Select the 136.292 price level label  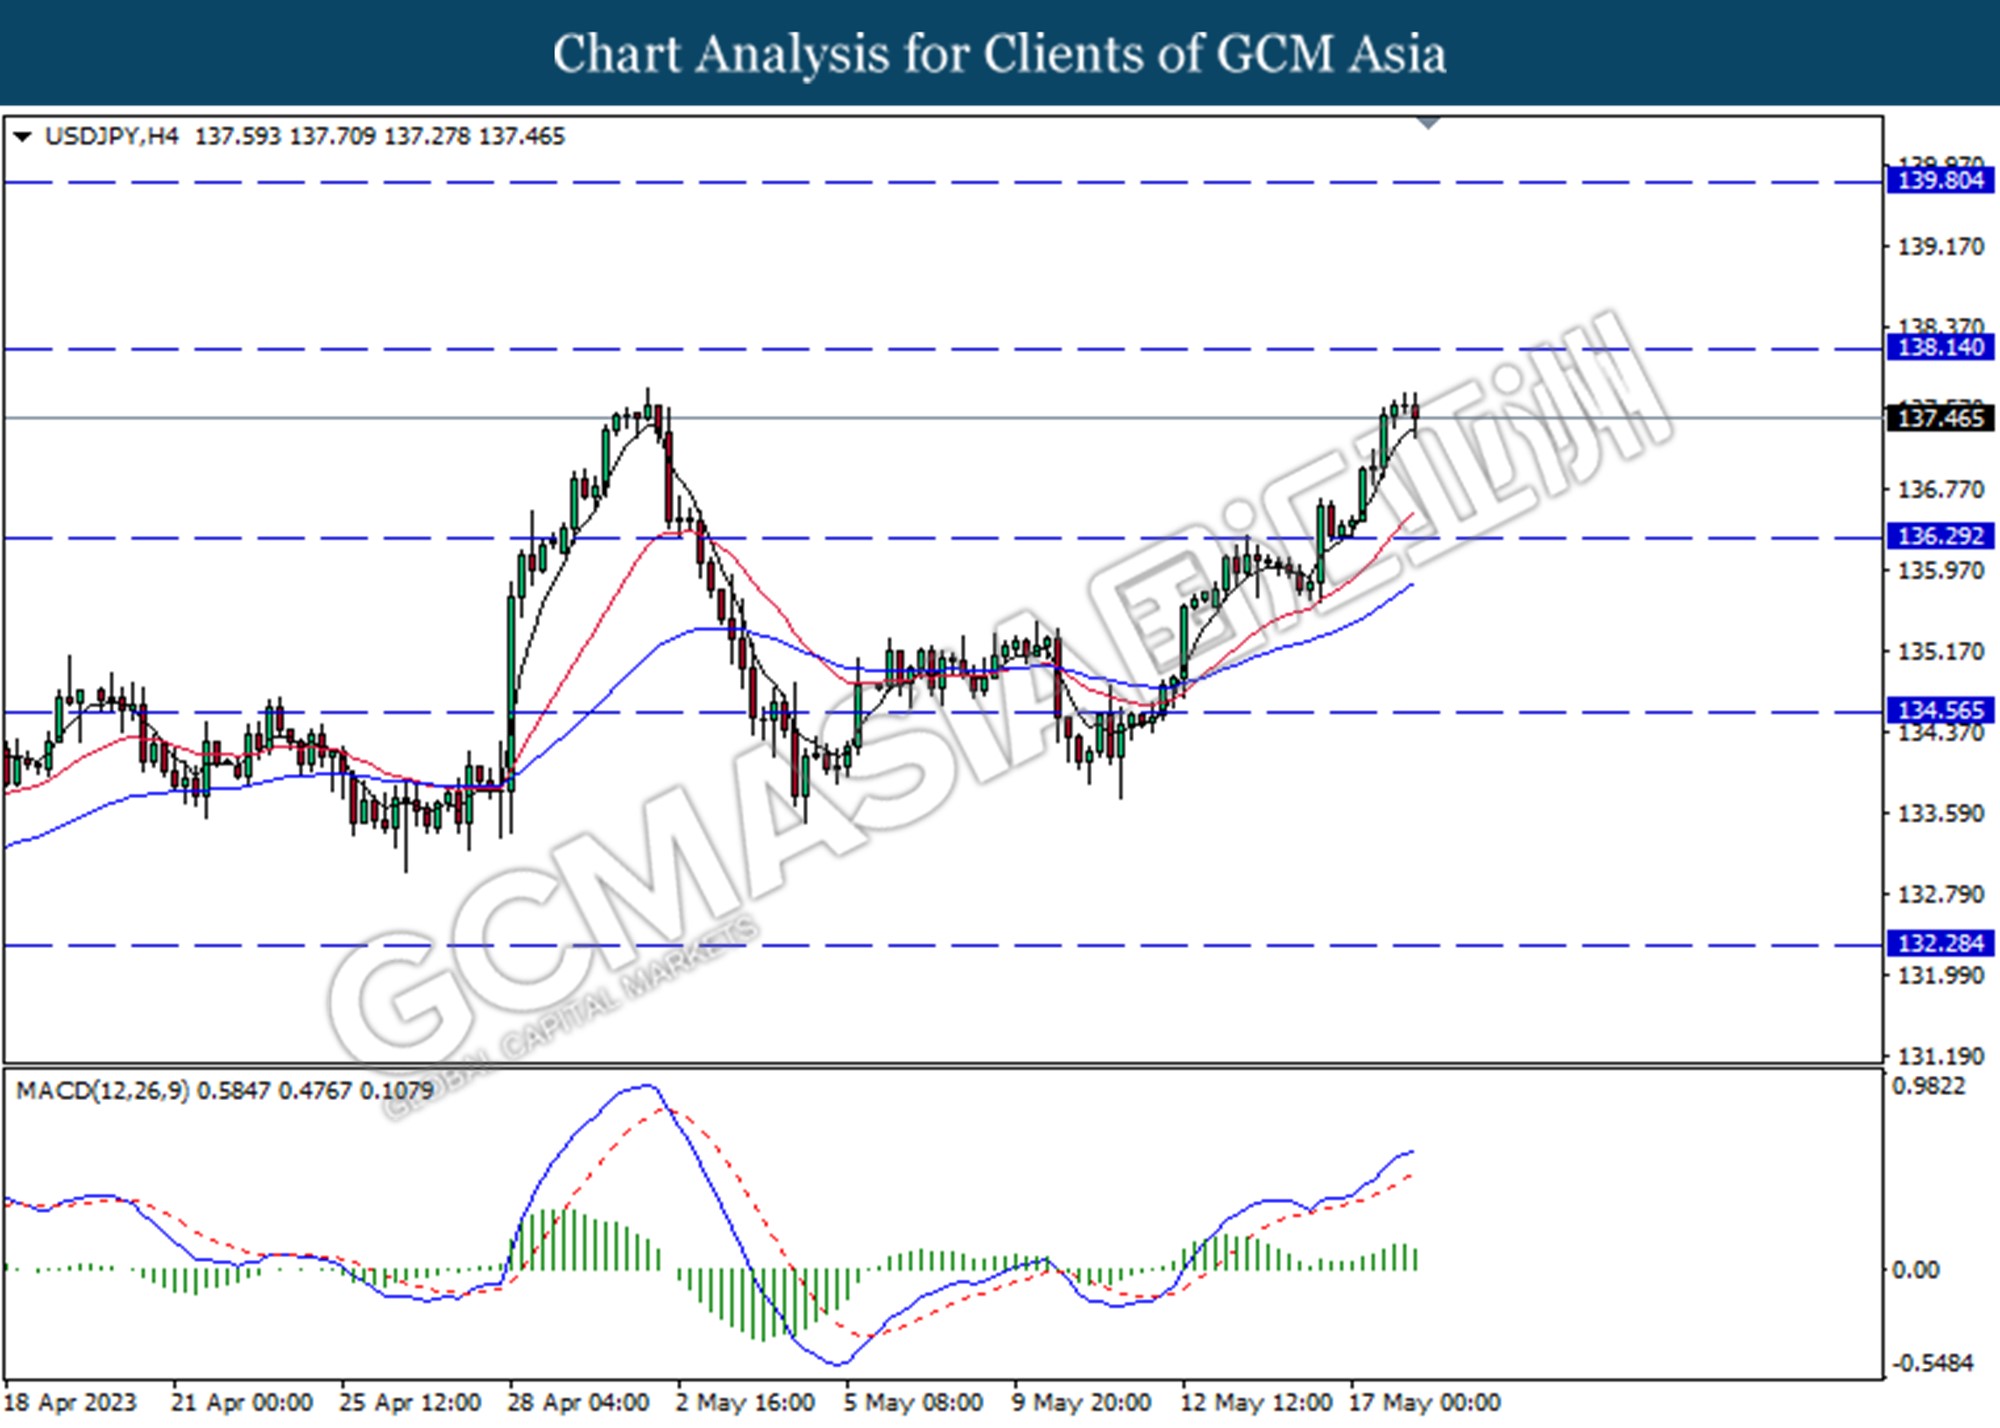(1940, 537)
